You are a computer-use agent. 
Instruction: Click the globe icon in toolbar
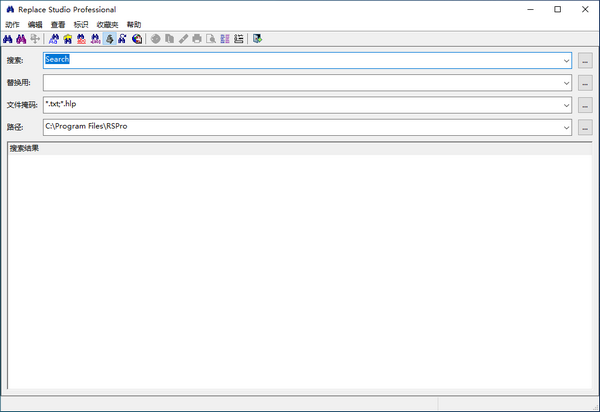coord(135,39)
